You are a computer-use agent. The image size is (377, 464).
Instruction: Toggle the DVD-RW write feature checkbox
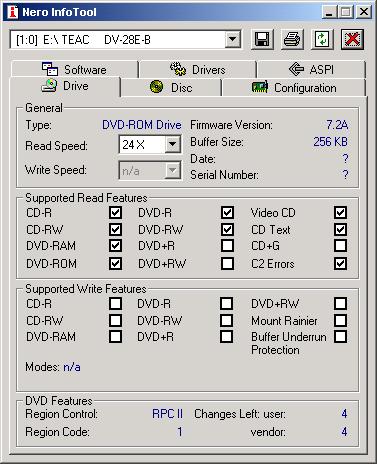(x=227, y=320)
